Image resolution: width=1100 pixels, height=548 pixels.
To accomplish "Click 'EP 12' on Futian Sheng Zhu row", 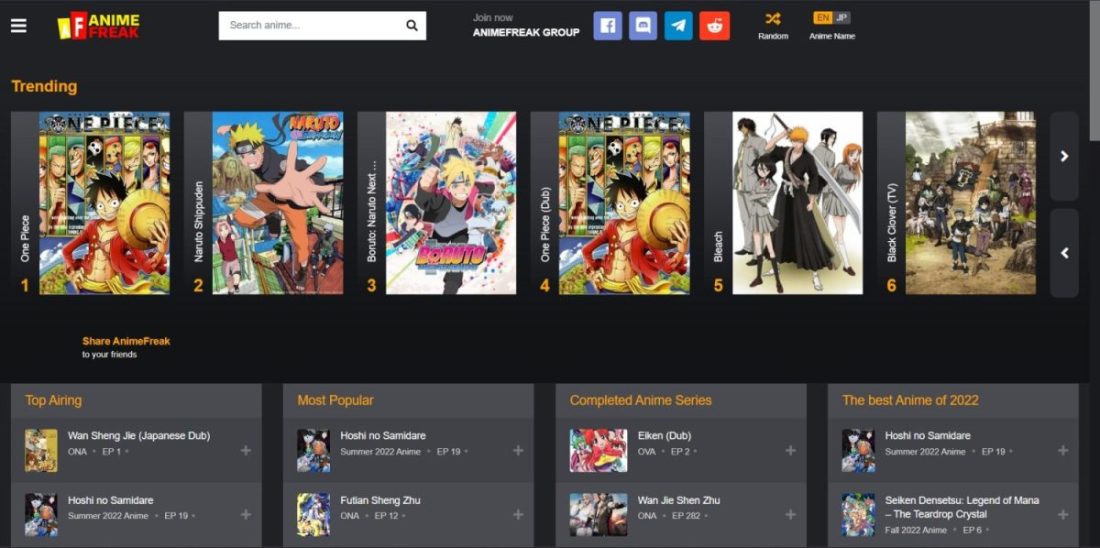I will [387, 516].
